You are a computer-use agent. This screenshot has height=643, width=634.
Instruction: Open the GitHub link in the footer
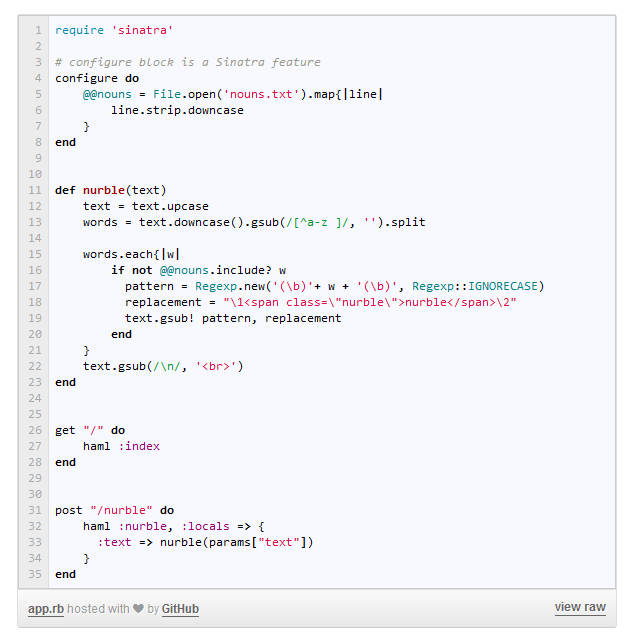tap(180, 609)
